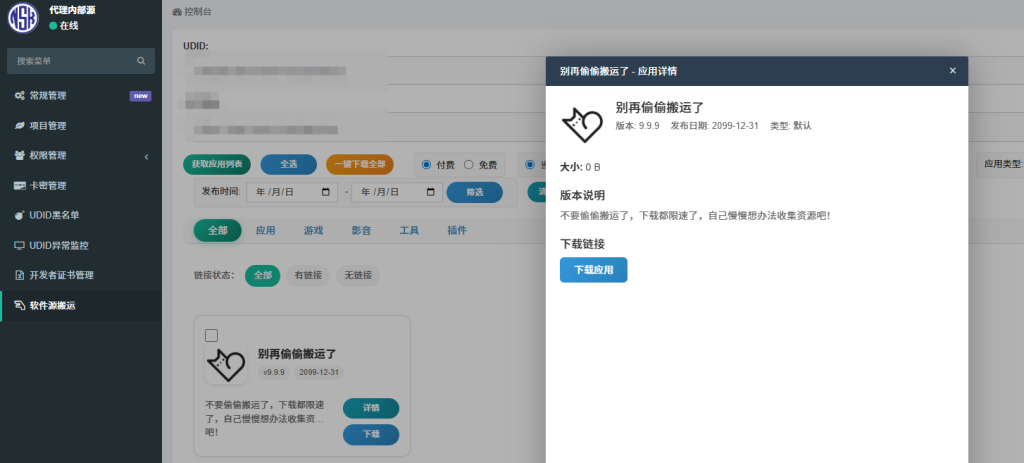
Task: Click the search magnifier icon in sidebar
Action: click(x=141, y=61)
